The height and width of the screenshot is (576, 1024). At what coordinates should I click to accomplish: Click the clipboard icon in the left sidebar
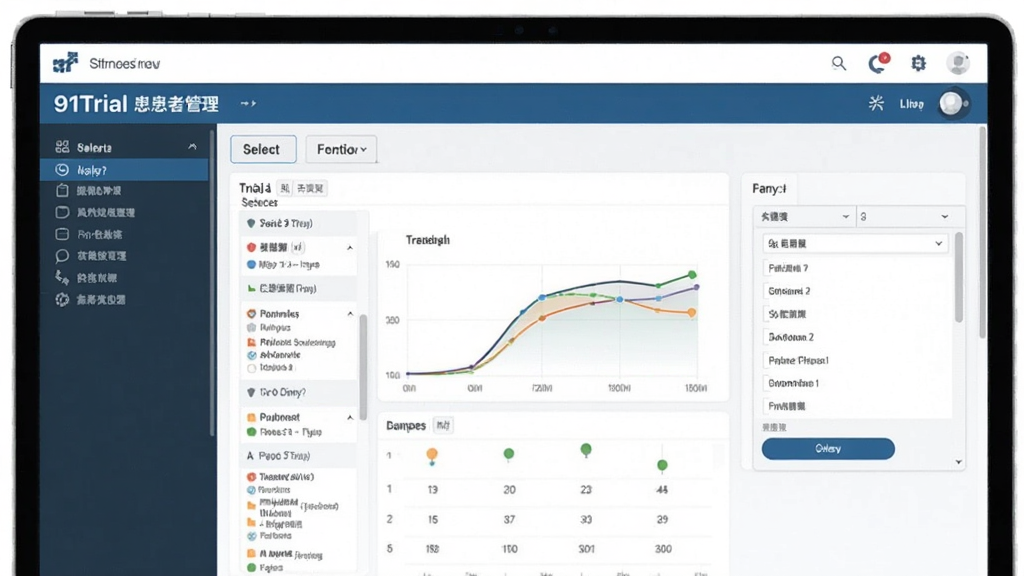(62, 191)
